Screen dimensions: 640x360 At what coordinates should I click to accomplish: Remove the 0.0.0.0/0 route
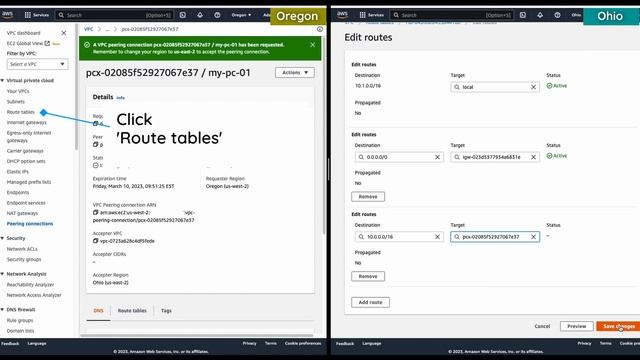pos(368,197)
